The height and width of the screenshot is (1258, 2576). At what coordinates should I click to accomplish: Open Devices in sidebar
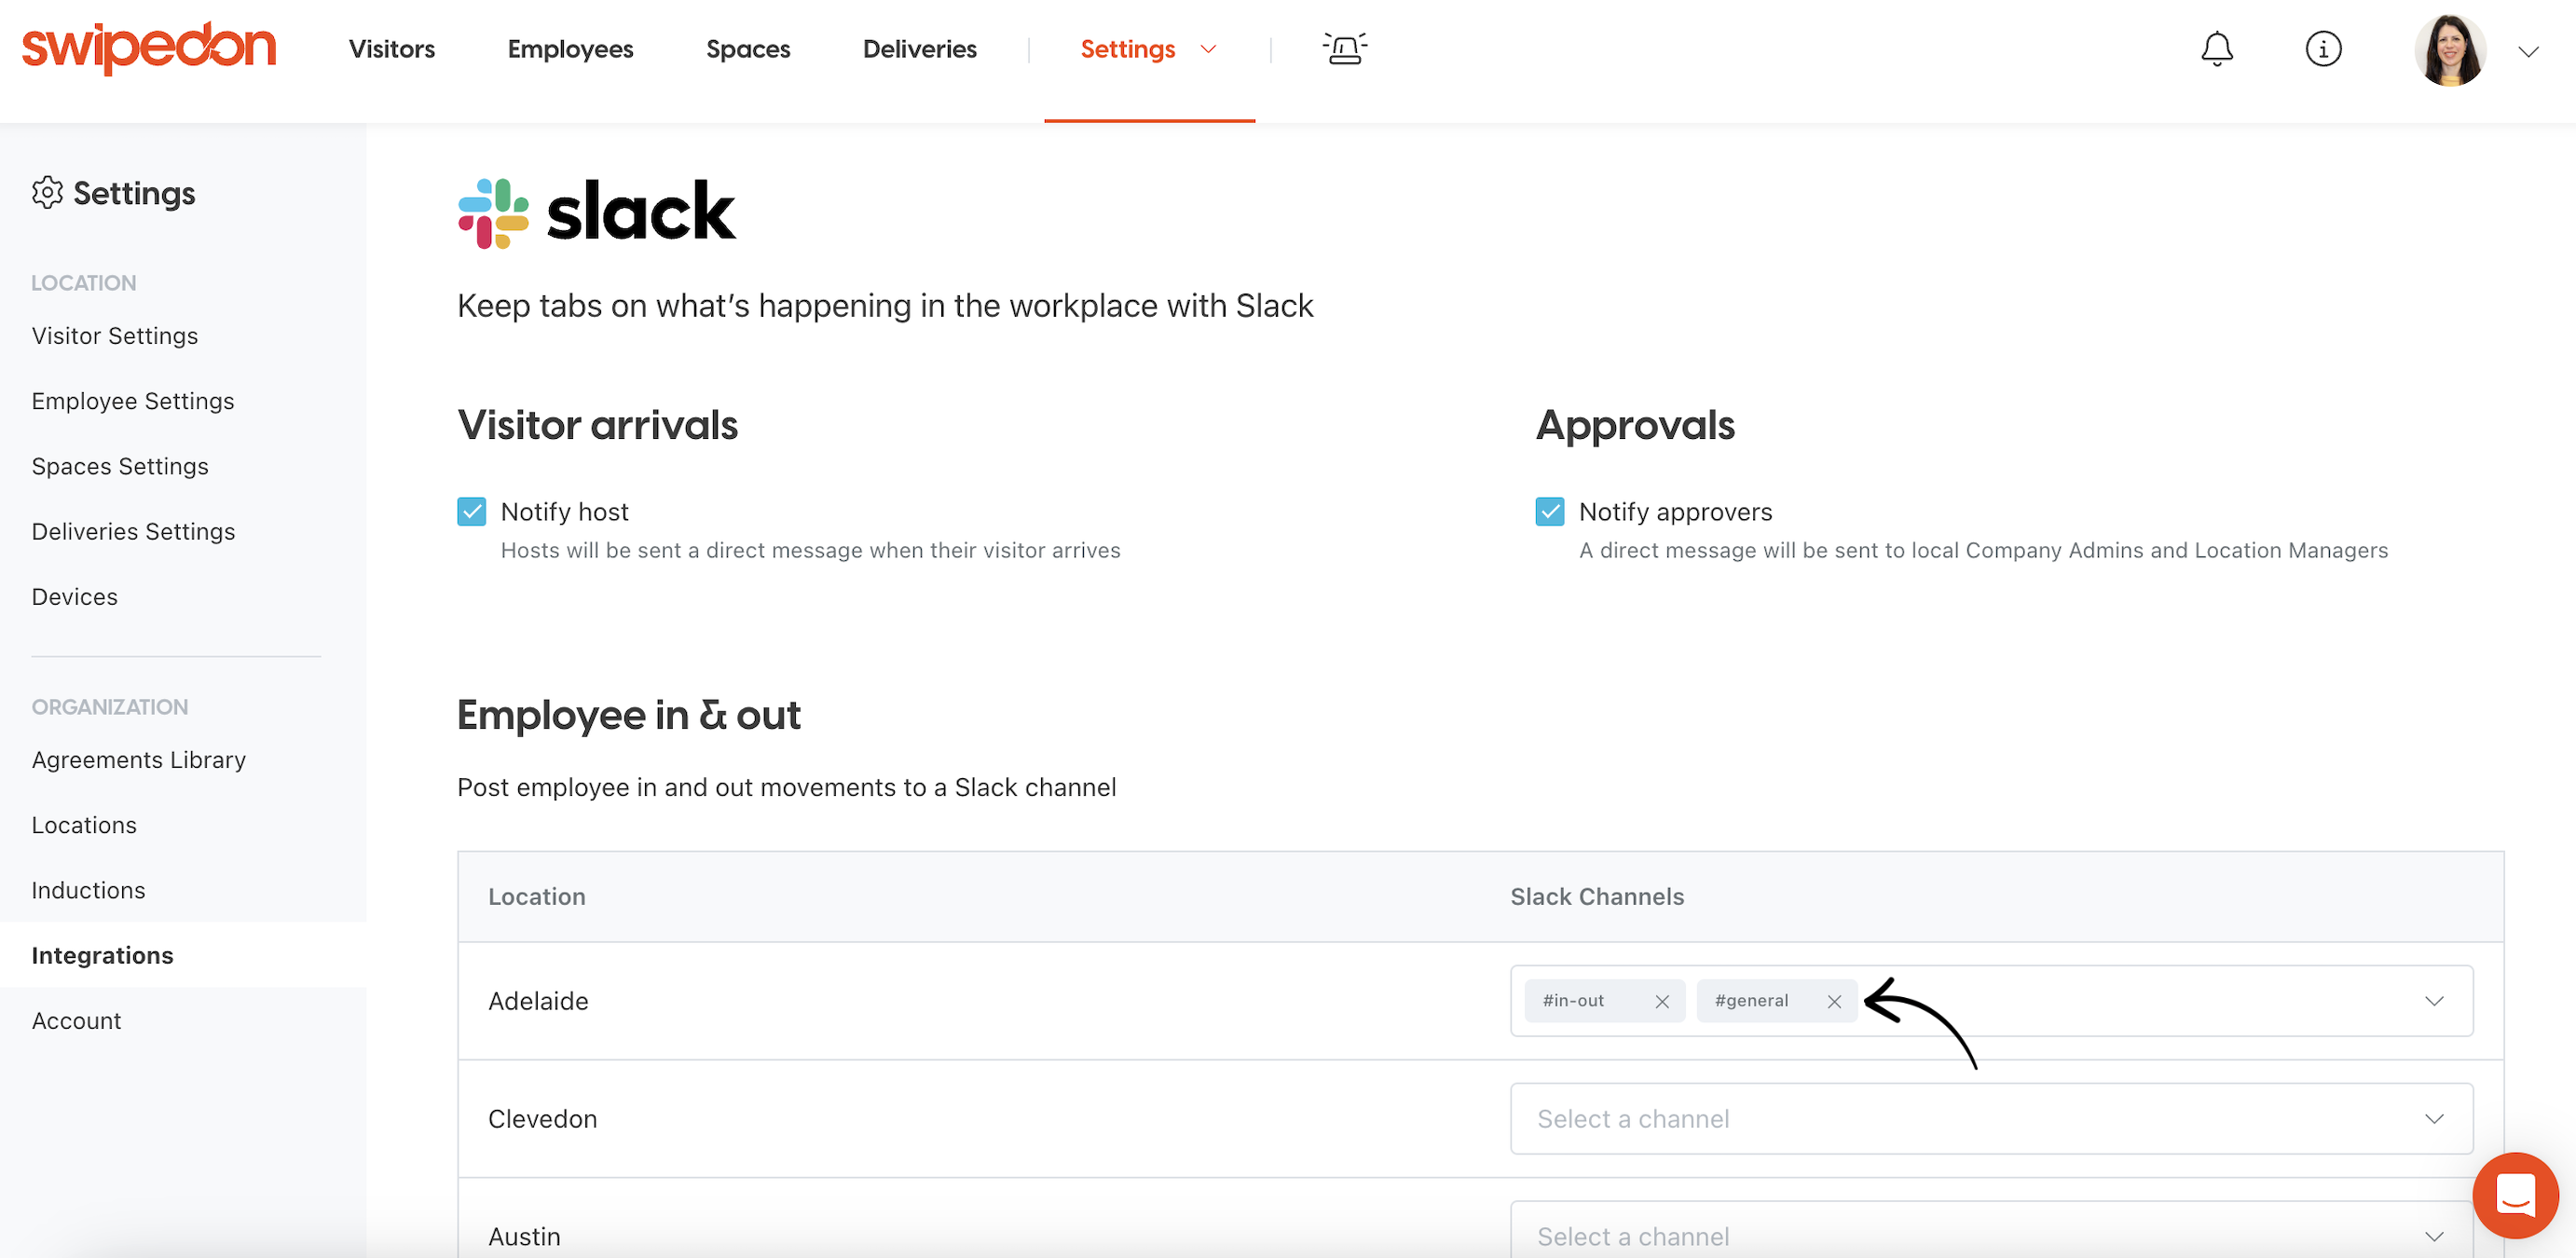(75, 597)
